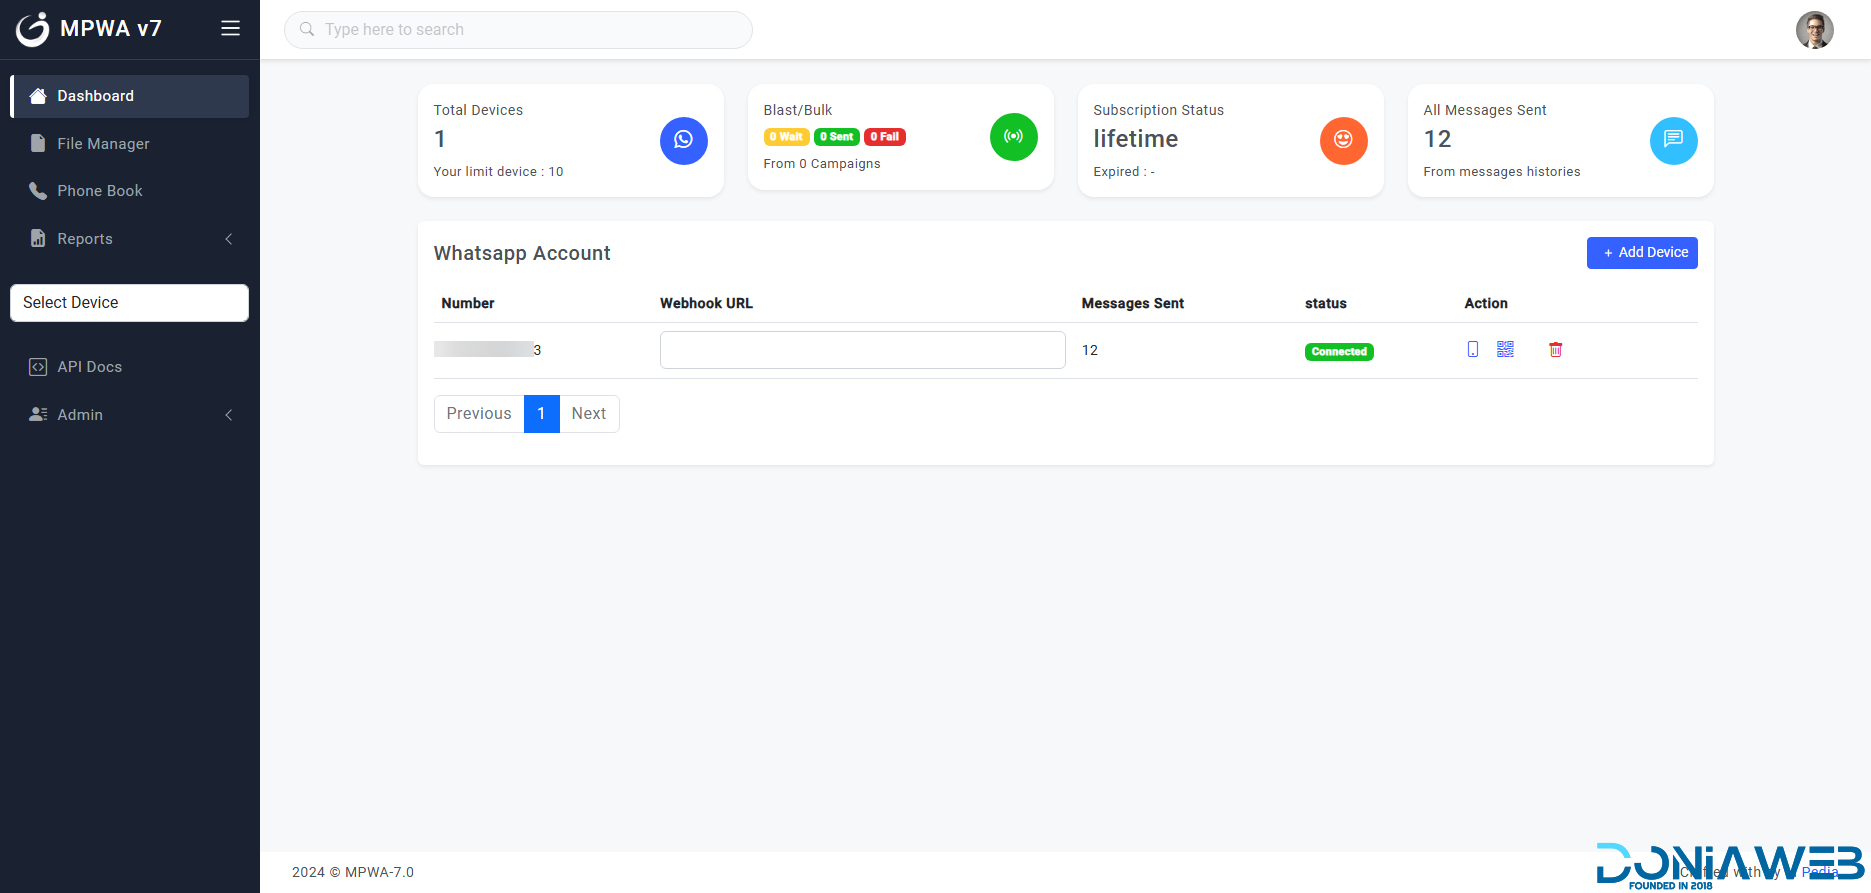
Task: Click the Phone Book handset icon
Action: point(38,191)
